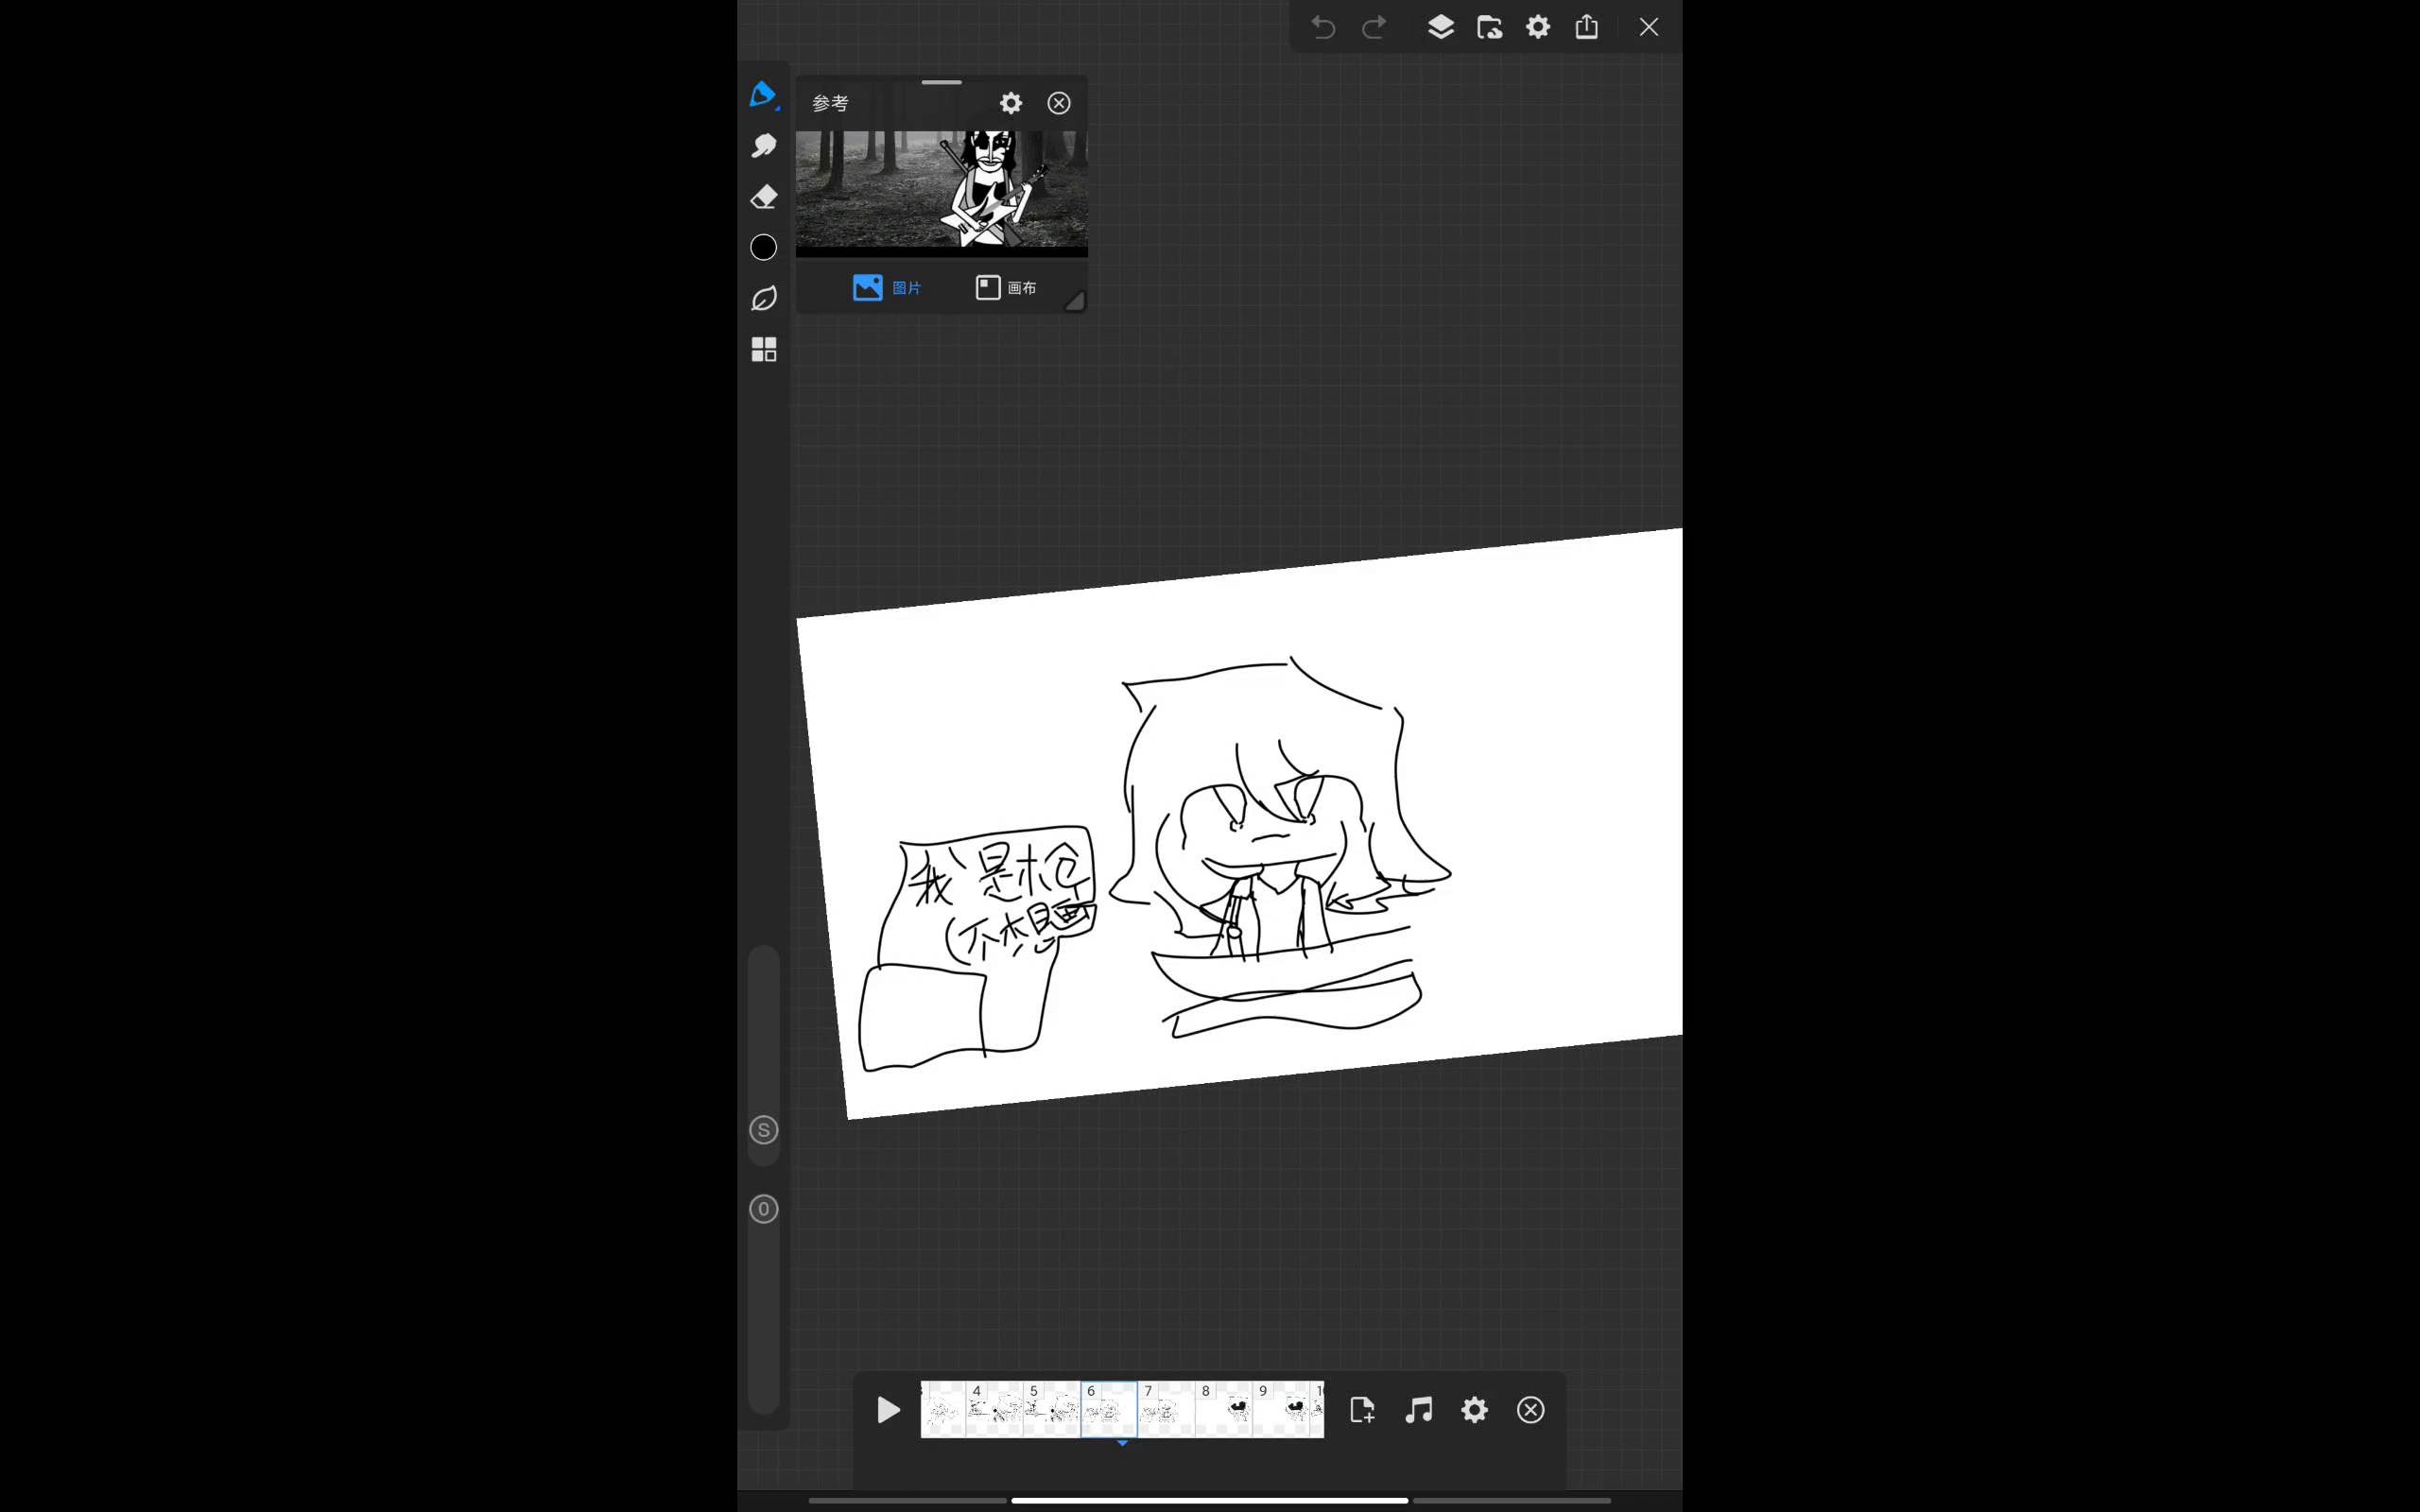This screenshot has width=2420, height=1512.
Task: Click the resize corner of reference panel
Action: point(1074,301)
